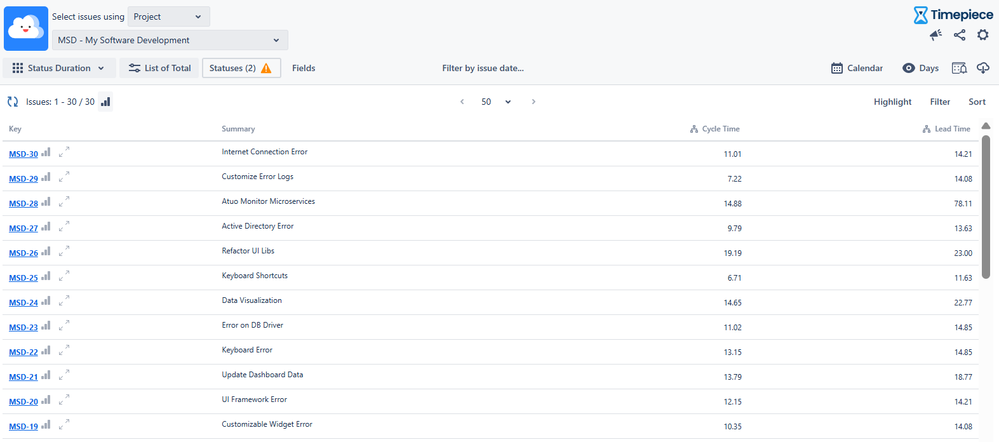This screenshot has height=442, width=999.
Task: Open issue link MSD-30
Action: (x=24, y=154)
